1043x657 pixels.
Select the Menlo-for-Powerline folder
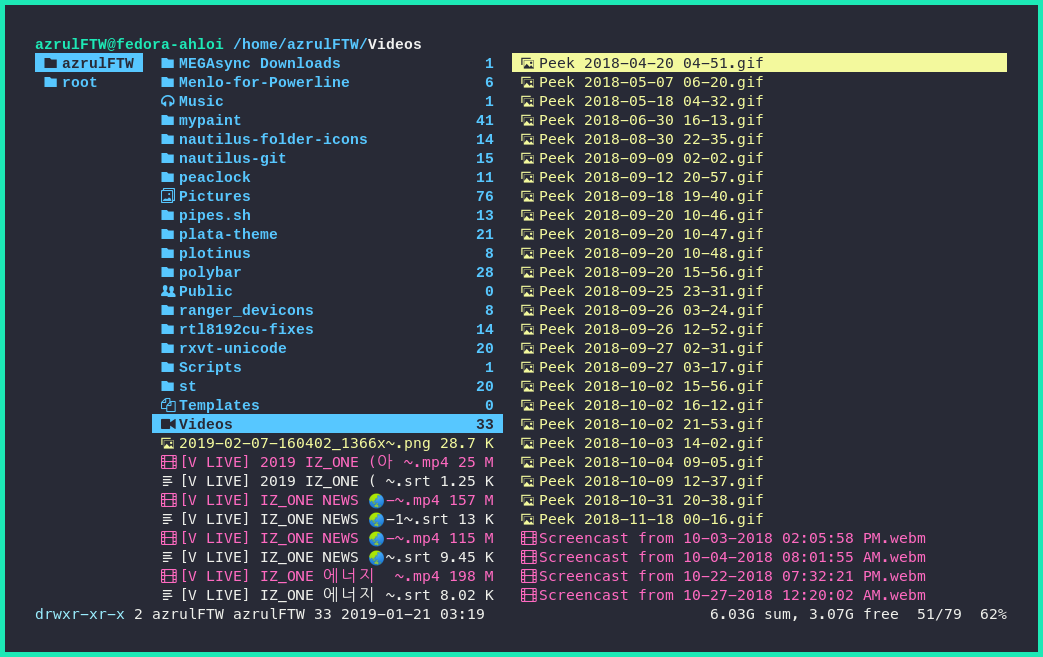coord(327,82)
